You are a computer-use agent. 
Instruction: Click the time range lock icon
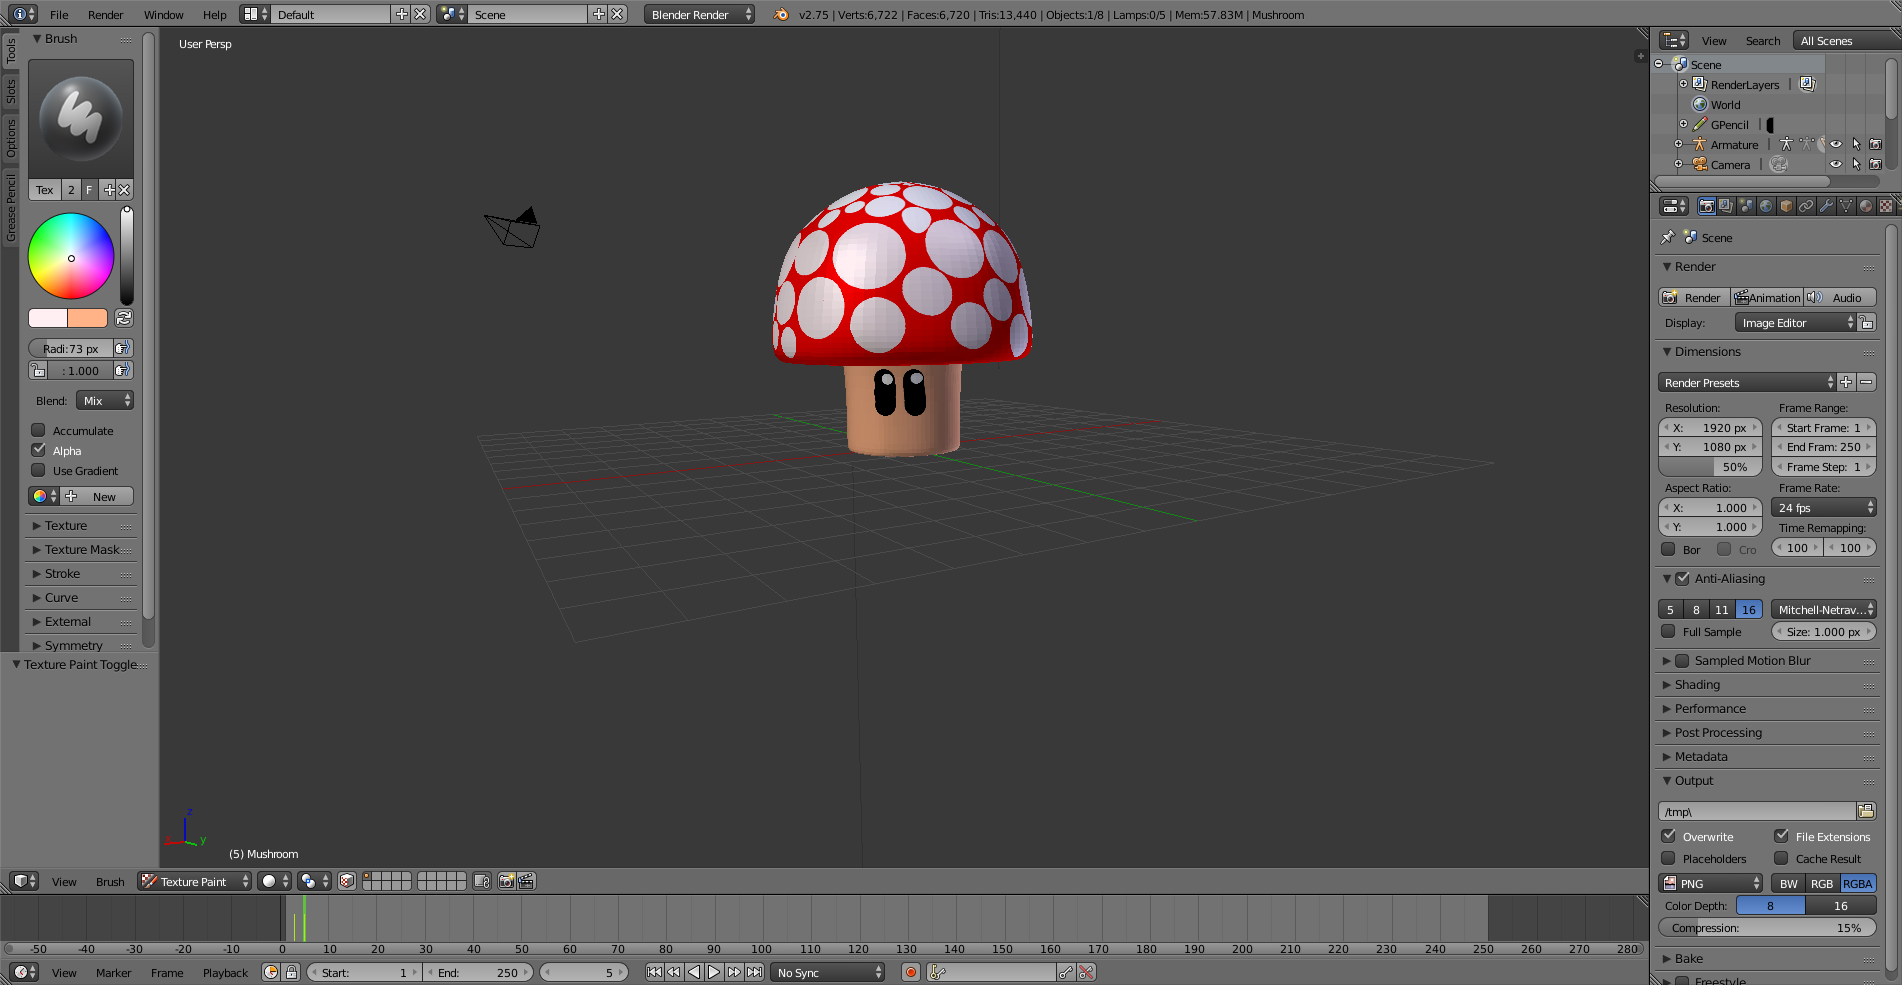coord(291,972)
